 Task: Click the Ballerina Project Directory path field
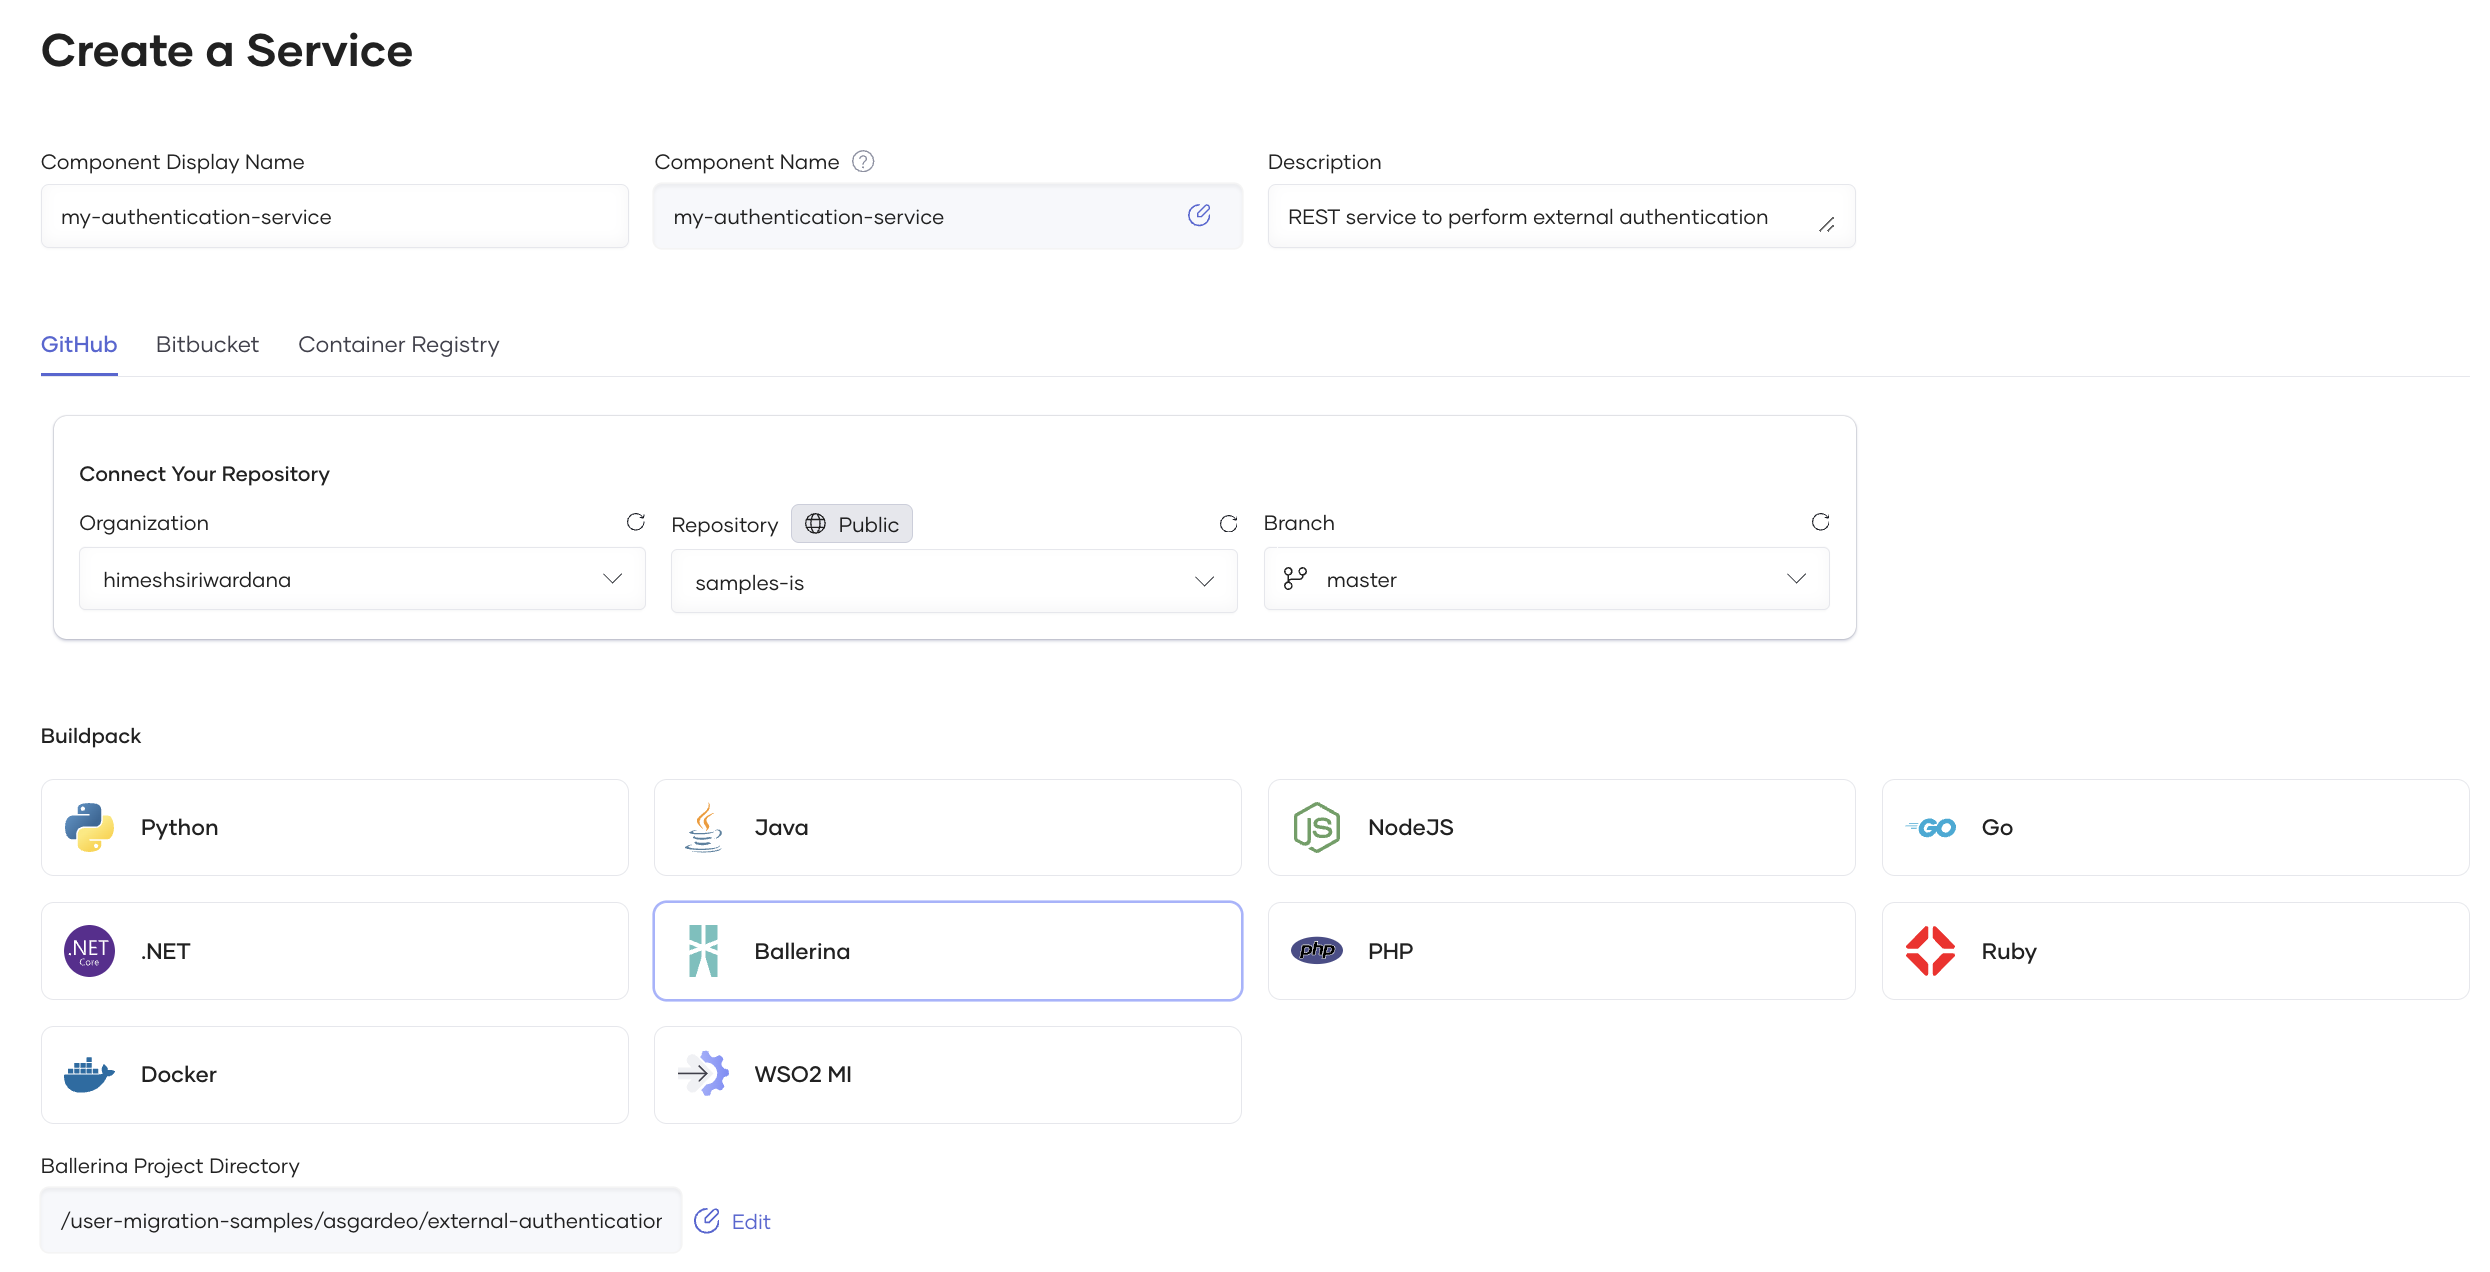pos(361,1220)
